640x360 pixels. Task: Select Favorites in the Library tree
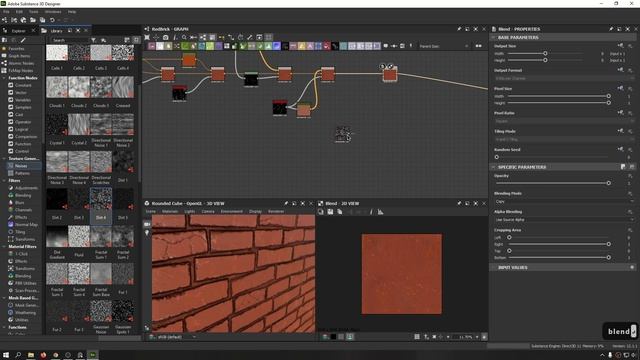click(x=16, y=49)
